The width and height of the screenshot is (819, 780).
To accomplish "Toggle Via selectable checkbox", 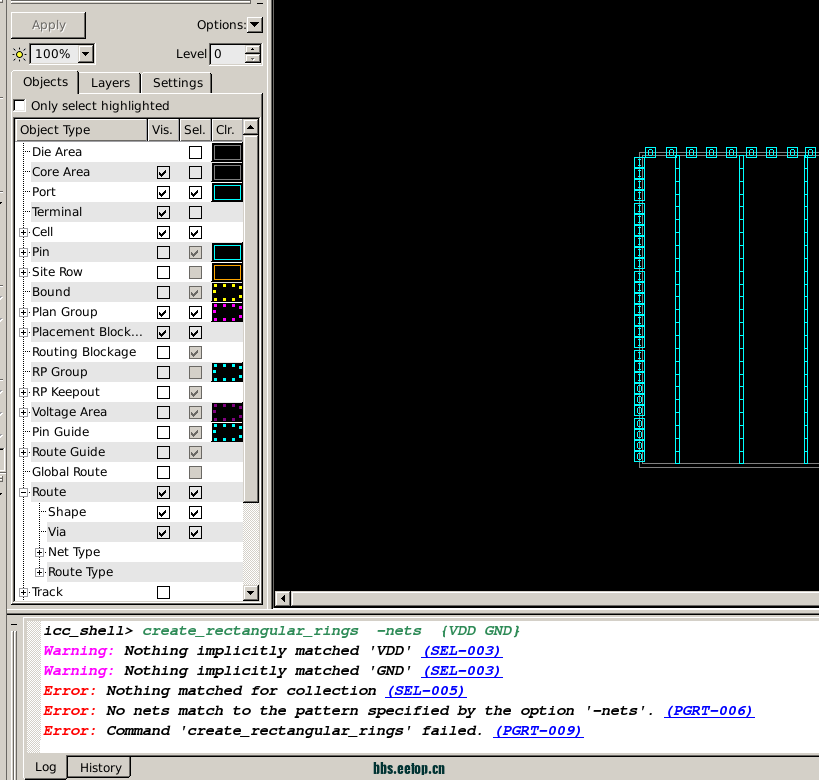I will 195,533.
